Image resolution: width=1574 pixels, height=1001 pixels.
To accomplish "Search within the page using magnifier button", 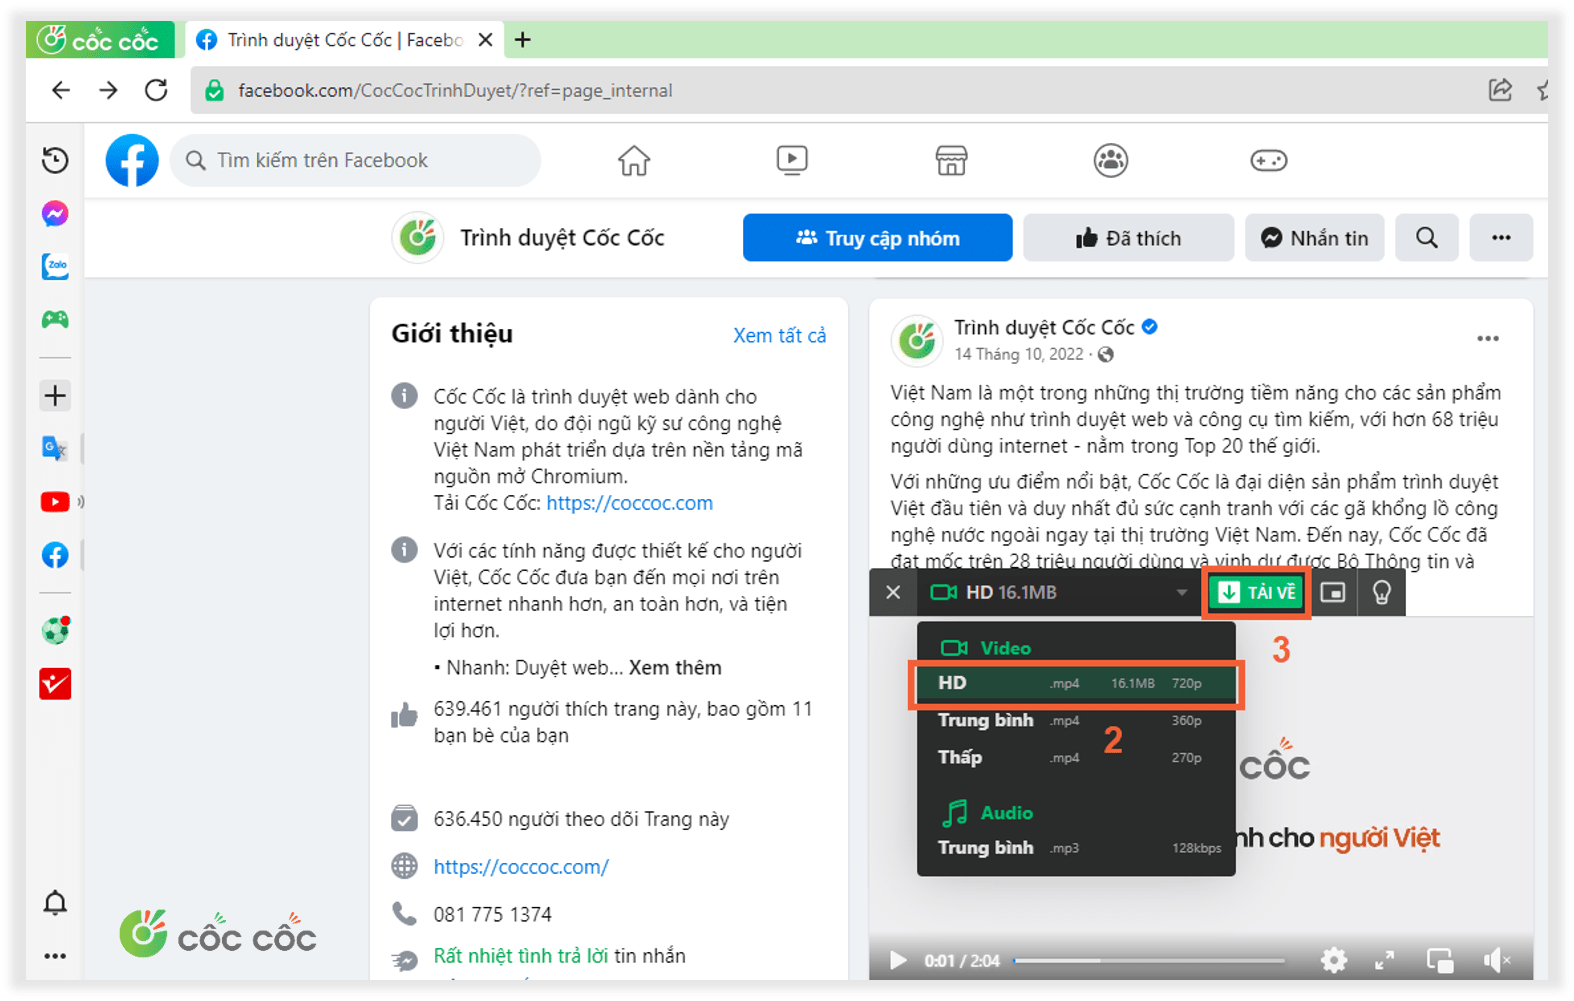I will 1427,238.
